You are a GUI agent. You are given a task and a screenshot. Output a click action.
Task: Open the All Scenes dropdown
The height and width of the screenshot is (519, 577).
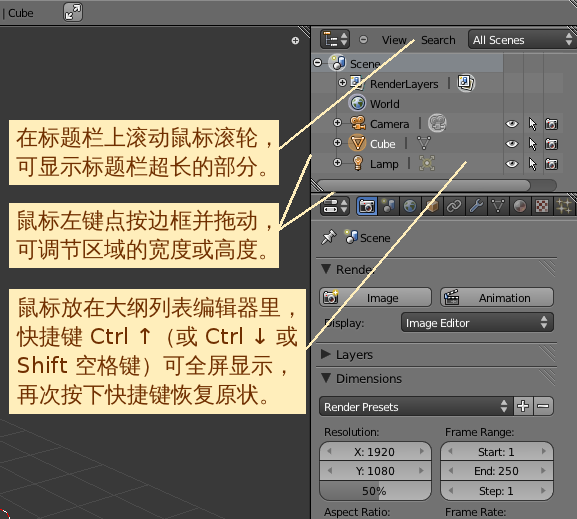coord(522,39)
